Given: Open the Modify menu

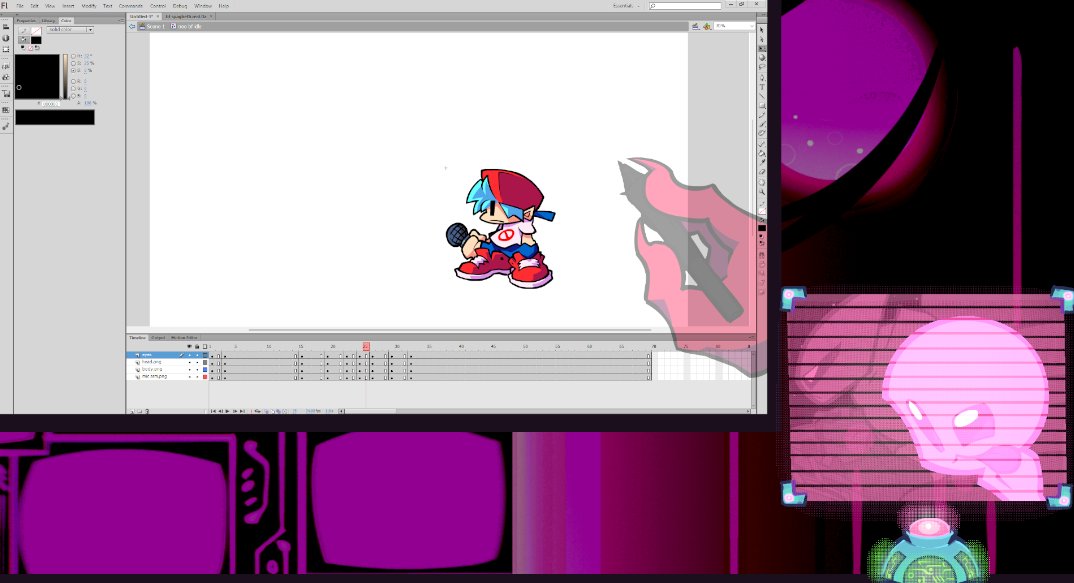Looking at the screenshot, I should [89, 5].
